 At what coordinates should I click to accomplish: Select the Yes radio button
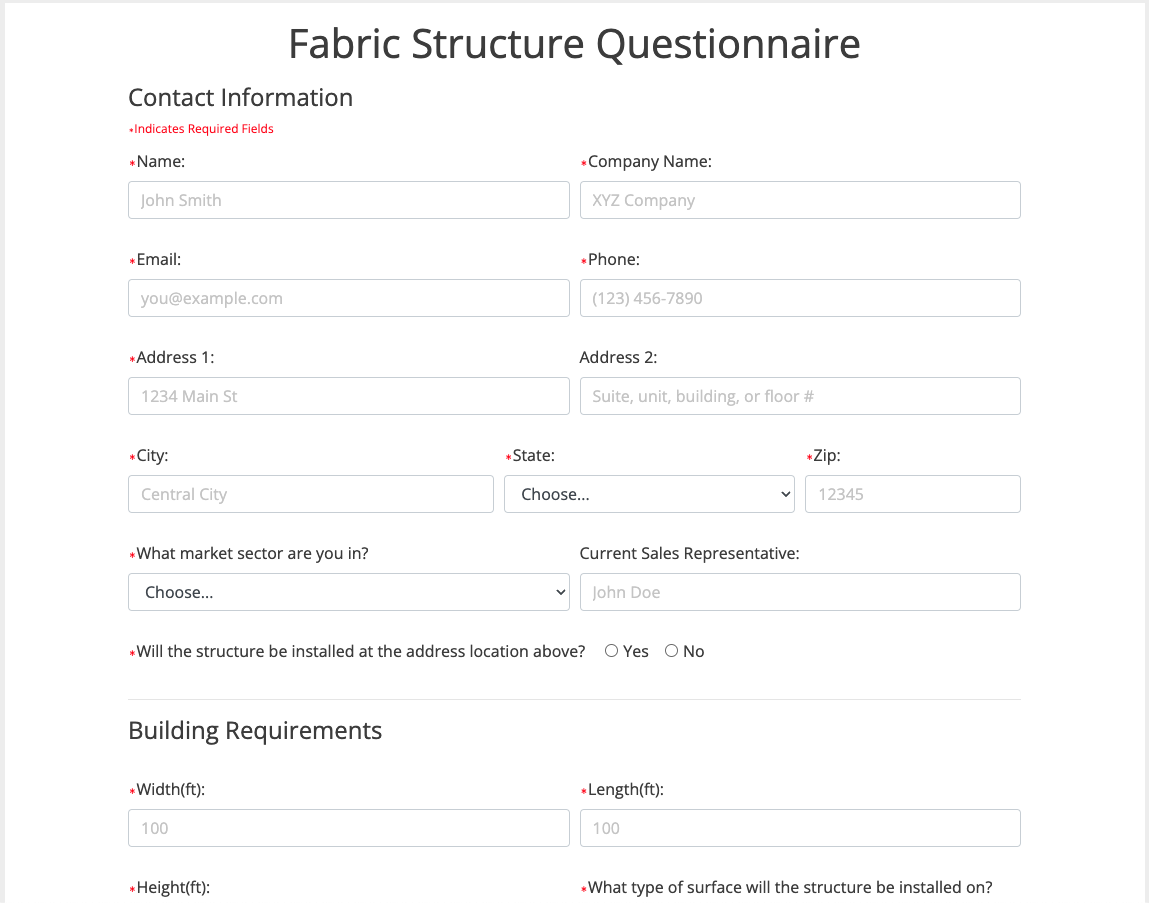(x=612, y=651)
